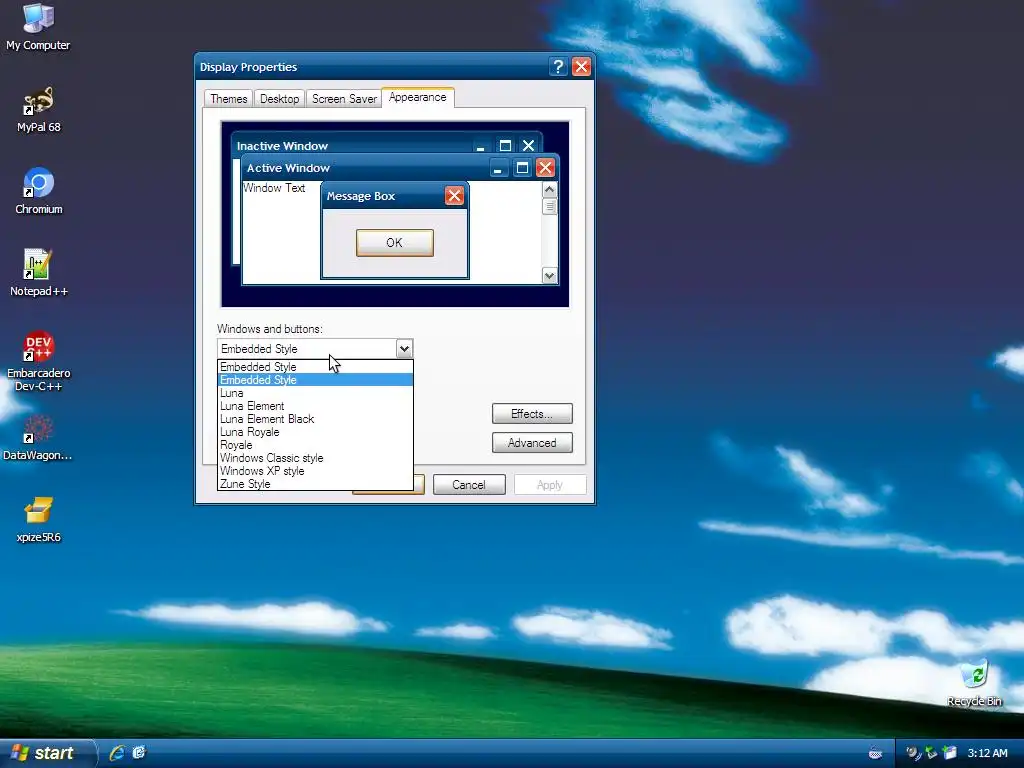Switch to the Screen Saver tab
Viewport: 1024px width, 768px height.
tap(344, 99)
